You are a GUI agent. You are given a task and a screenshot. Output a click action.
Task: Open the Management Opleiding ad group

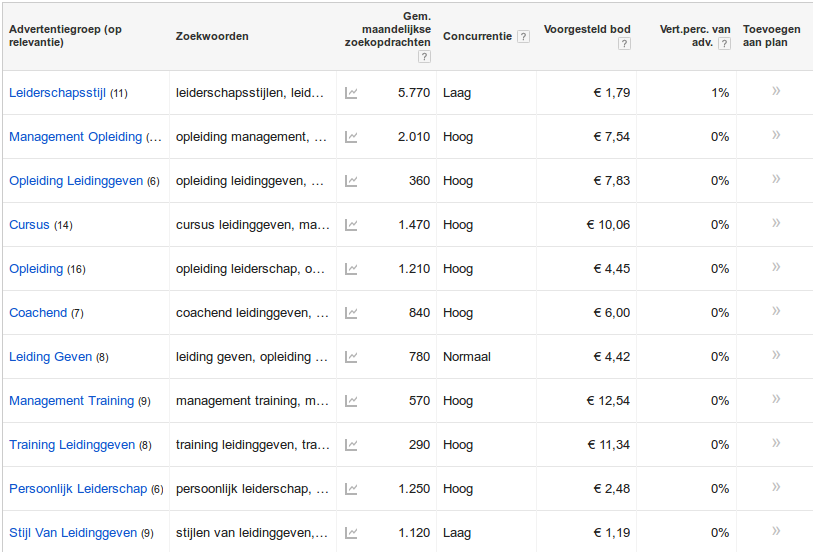click(x=75, y=137)
